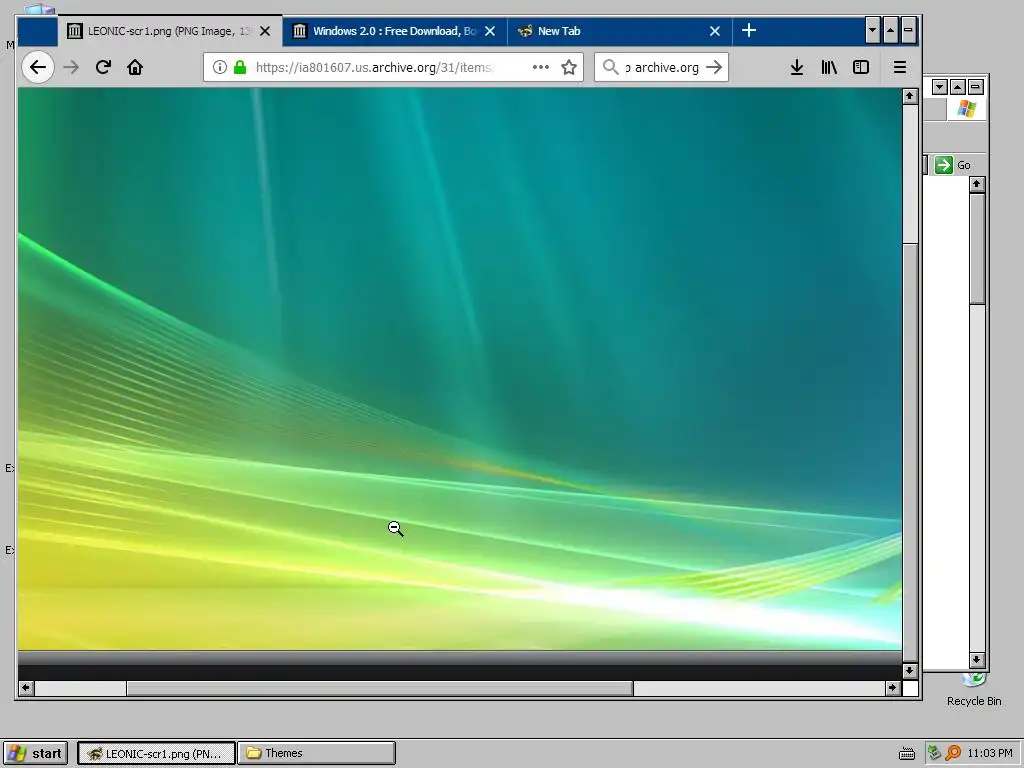This screenshot has height=768, width=1024.
Task: Open Firefox window dropdown arrow in title bar
Action: coord(872,31)
